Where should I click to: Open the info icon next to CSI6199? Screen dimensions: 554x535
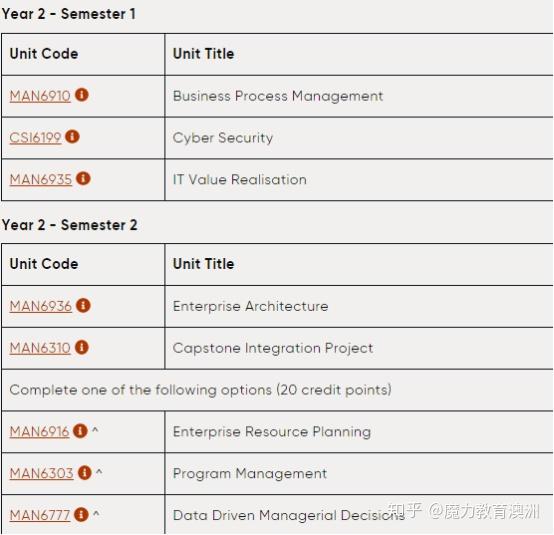[x=72, y=136]
